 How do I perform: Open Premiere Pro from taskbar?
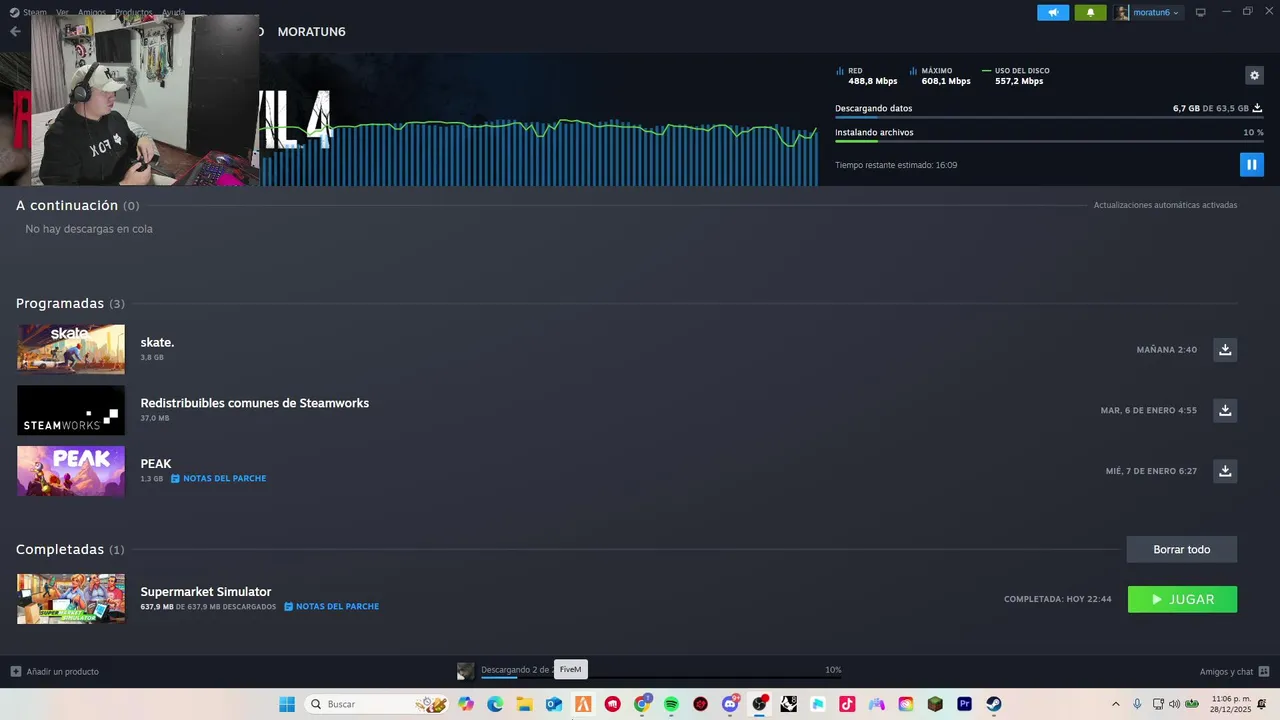pos(964,704)
